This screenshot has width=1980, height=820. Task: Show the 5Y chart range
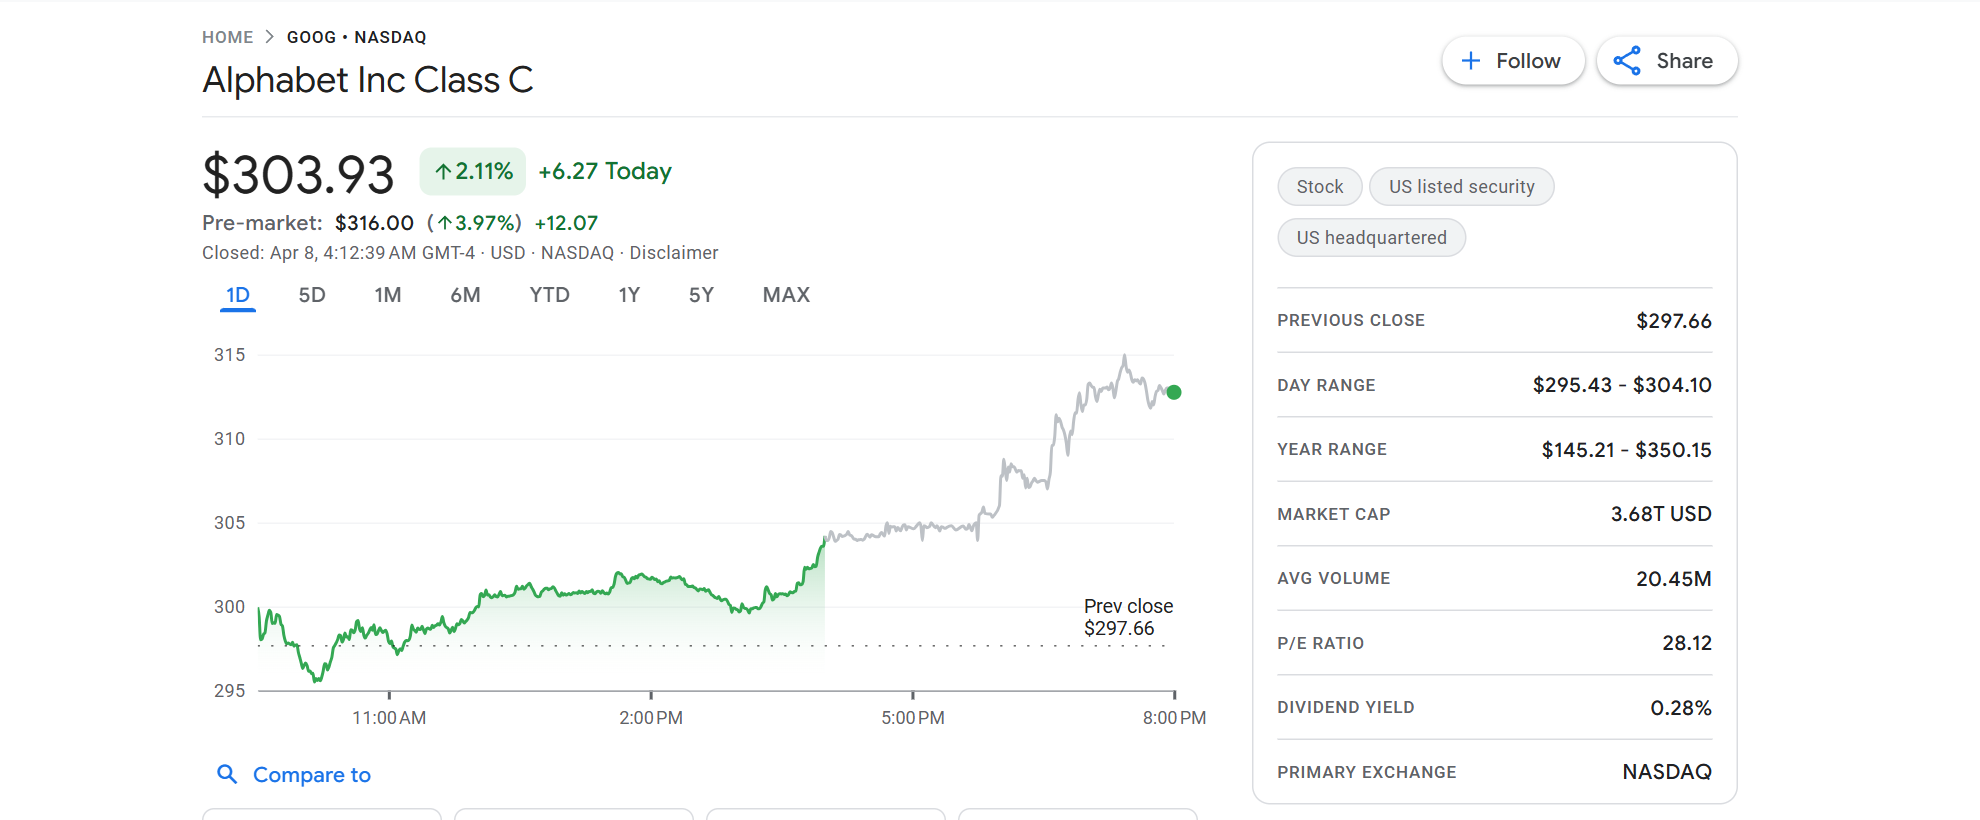(701, 295)
